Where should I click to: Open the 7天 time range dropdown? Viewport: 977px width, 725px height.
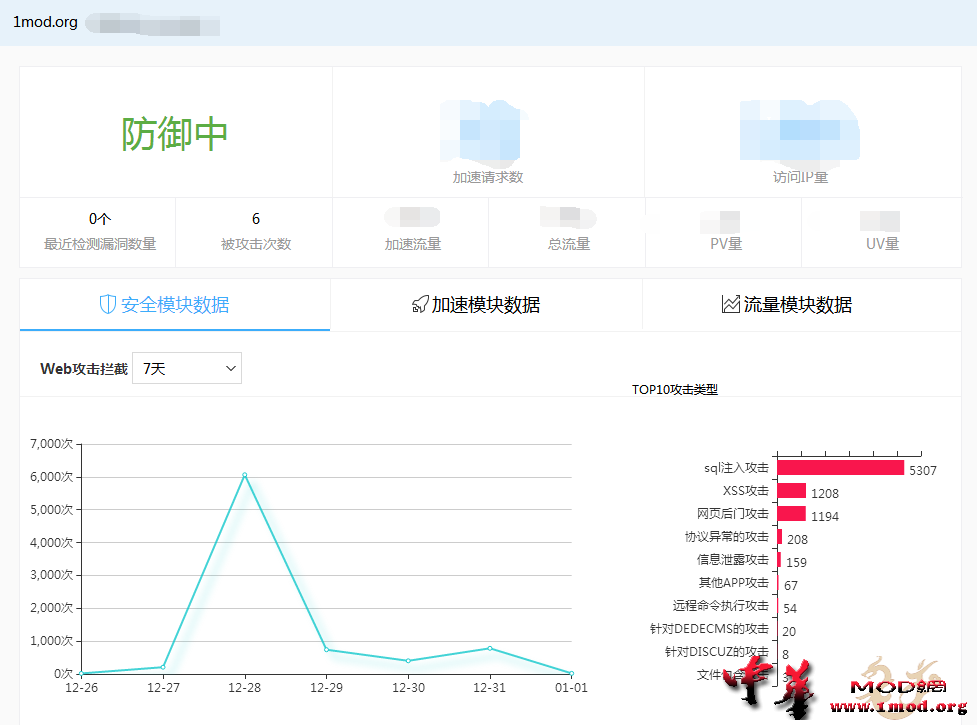(187, 368)
